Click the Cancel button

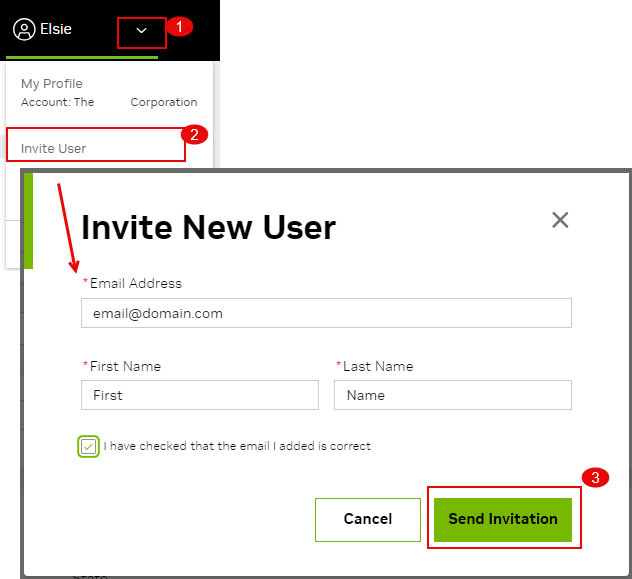(x=368, y=520)
